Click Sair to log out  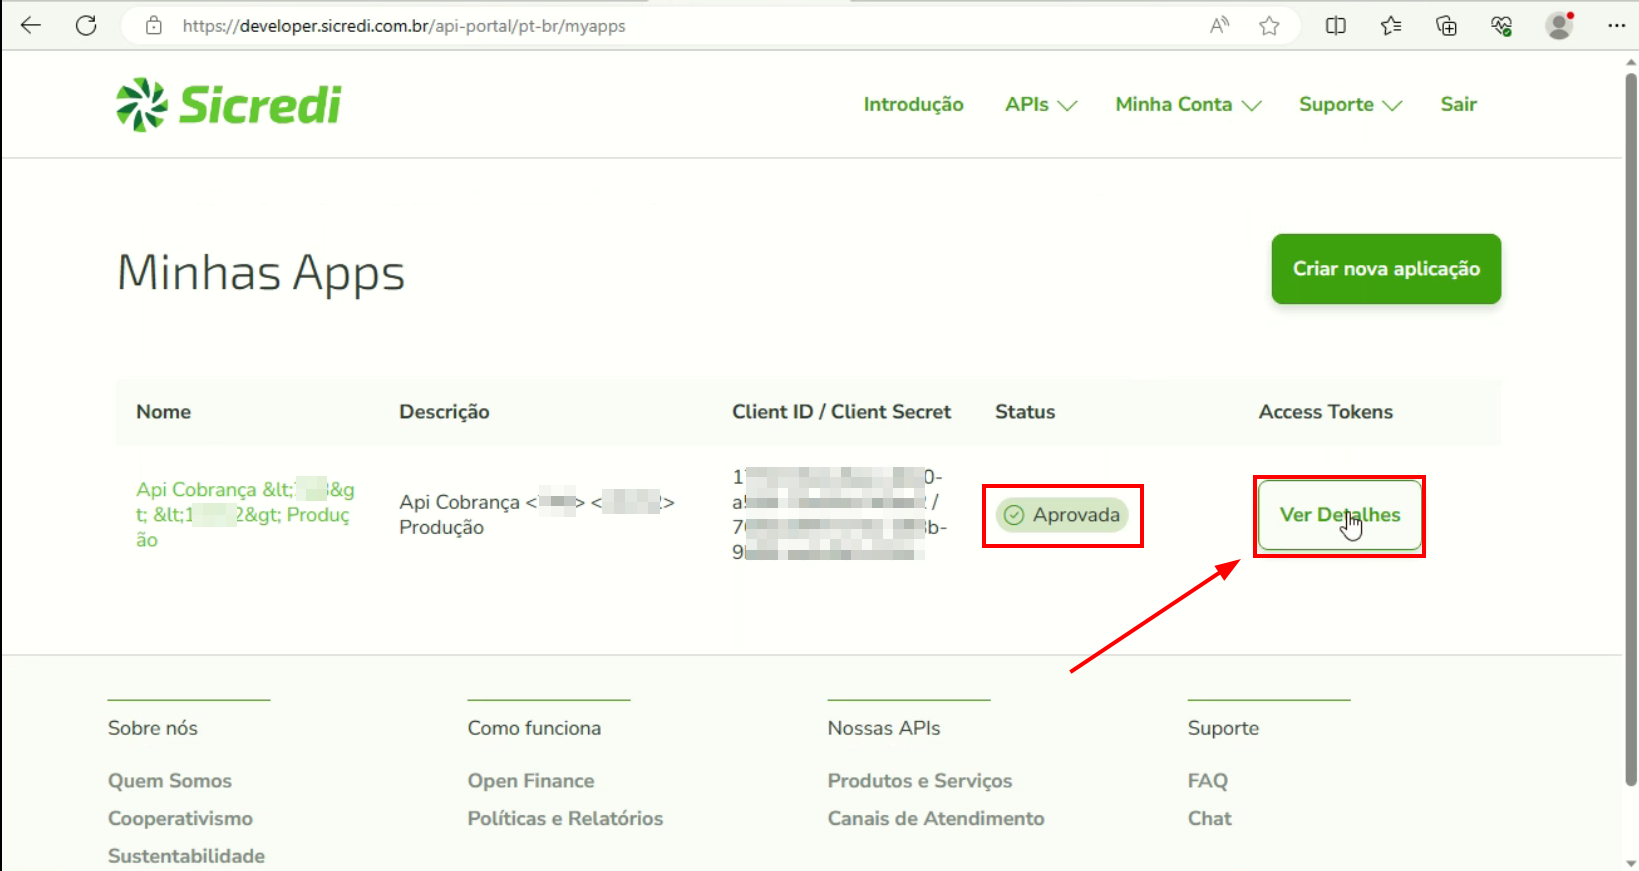(1458, 105)
